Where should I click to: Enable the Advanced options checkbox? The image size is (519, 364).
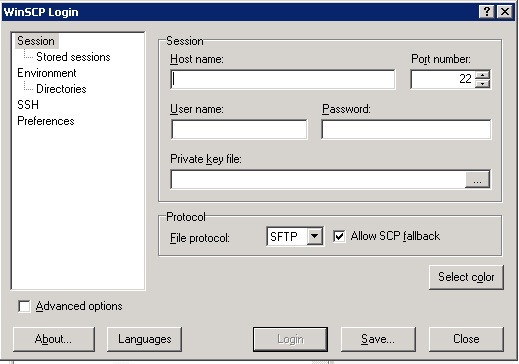point(24,306)
